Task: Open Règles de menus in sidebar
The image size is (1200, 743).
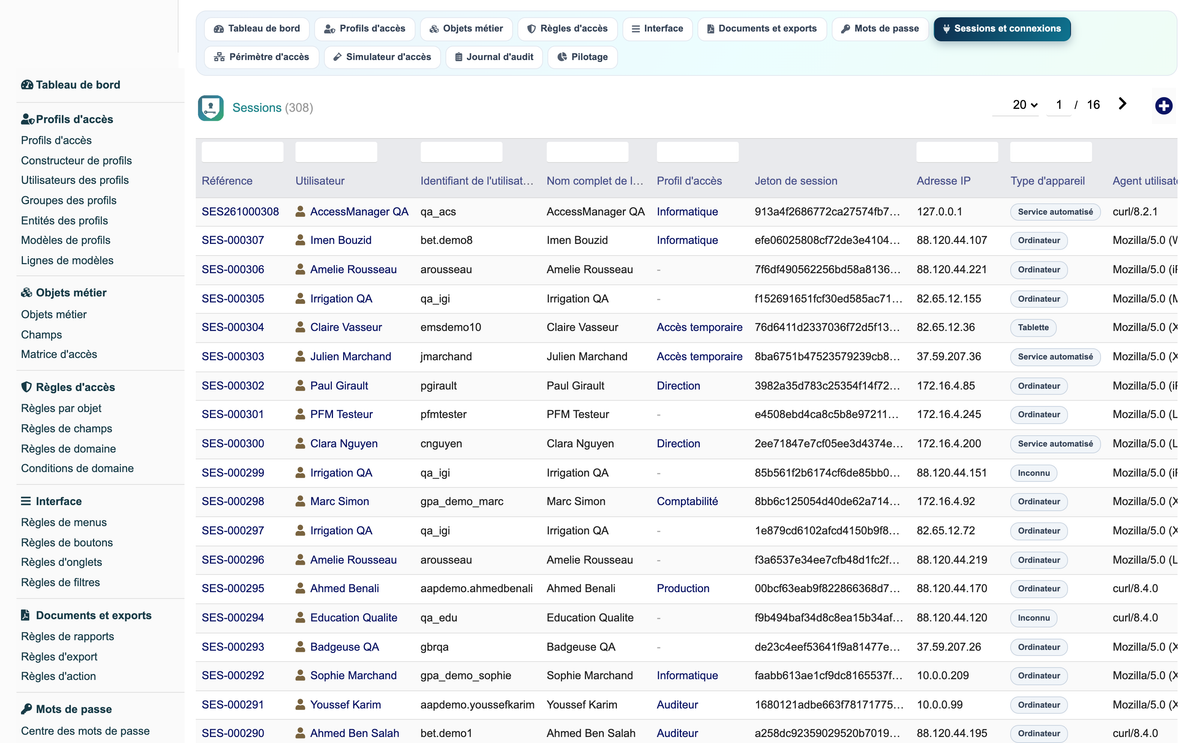Action: pos(64,522)
